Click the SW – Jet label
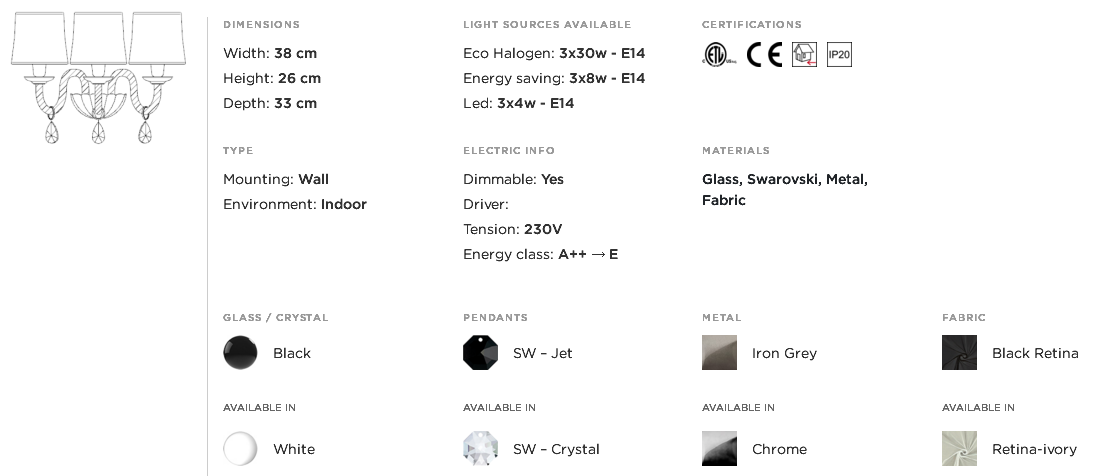The image size is (1093, 476). coord(542,353)
